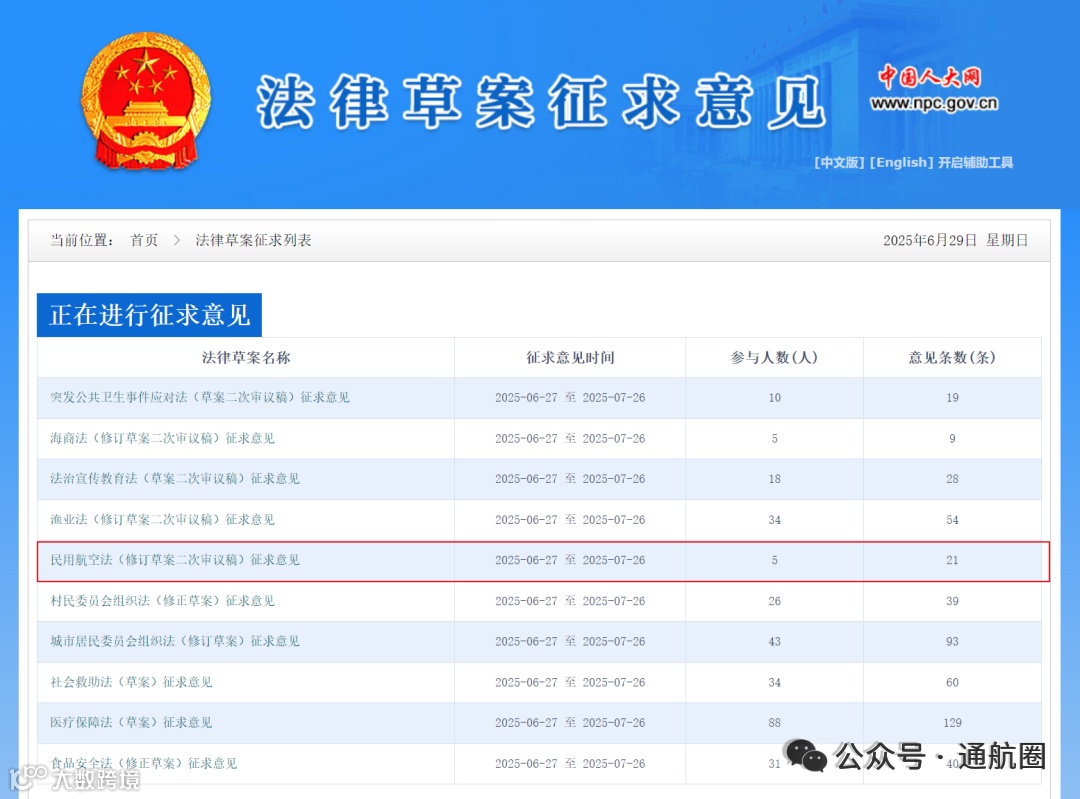This screenshot has height=799, width=1080.
Task: Select the 中文版 language option
Action: click(x=840, y=162)
